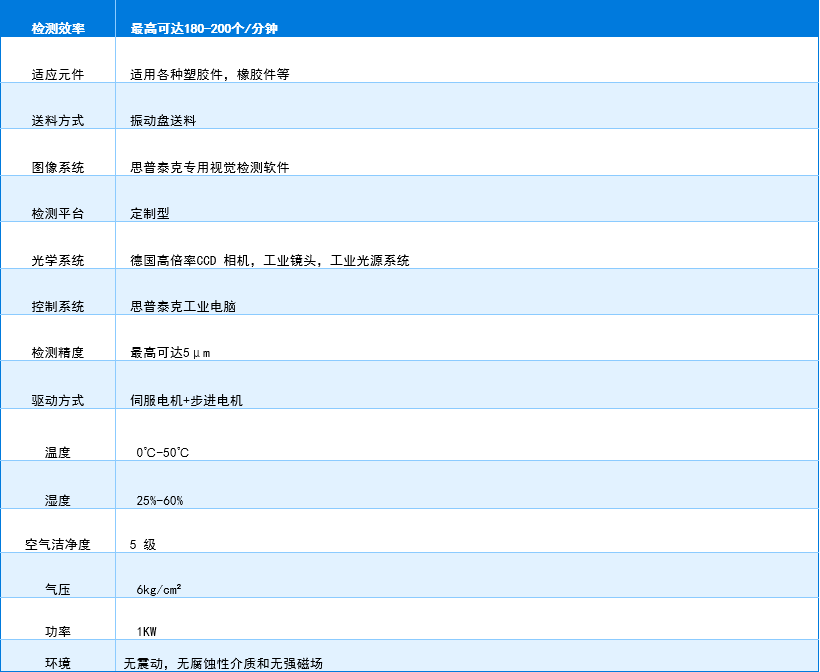Select 思普泰克专用视觉检测软件 text
The image size is (820, 672).
pyautogui.click(x=210, y=168)
